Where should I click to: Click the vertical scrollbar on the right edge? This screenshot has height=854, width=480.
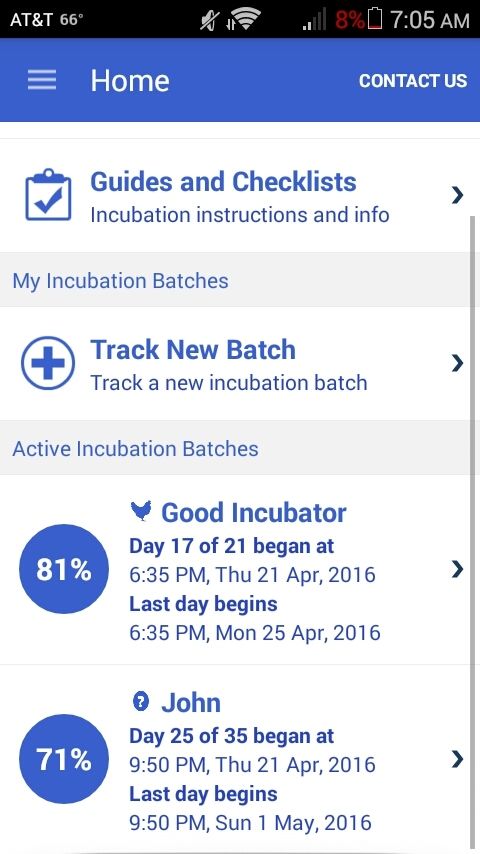click(x=473, y=534)
